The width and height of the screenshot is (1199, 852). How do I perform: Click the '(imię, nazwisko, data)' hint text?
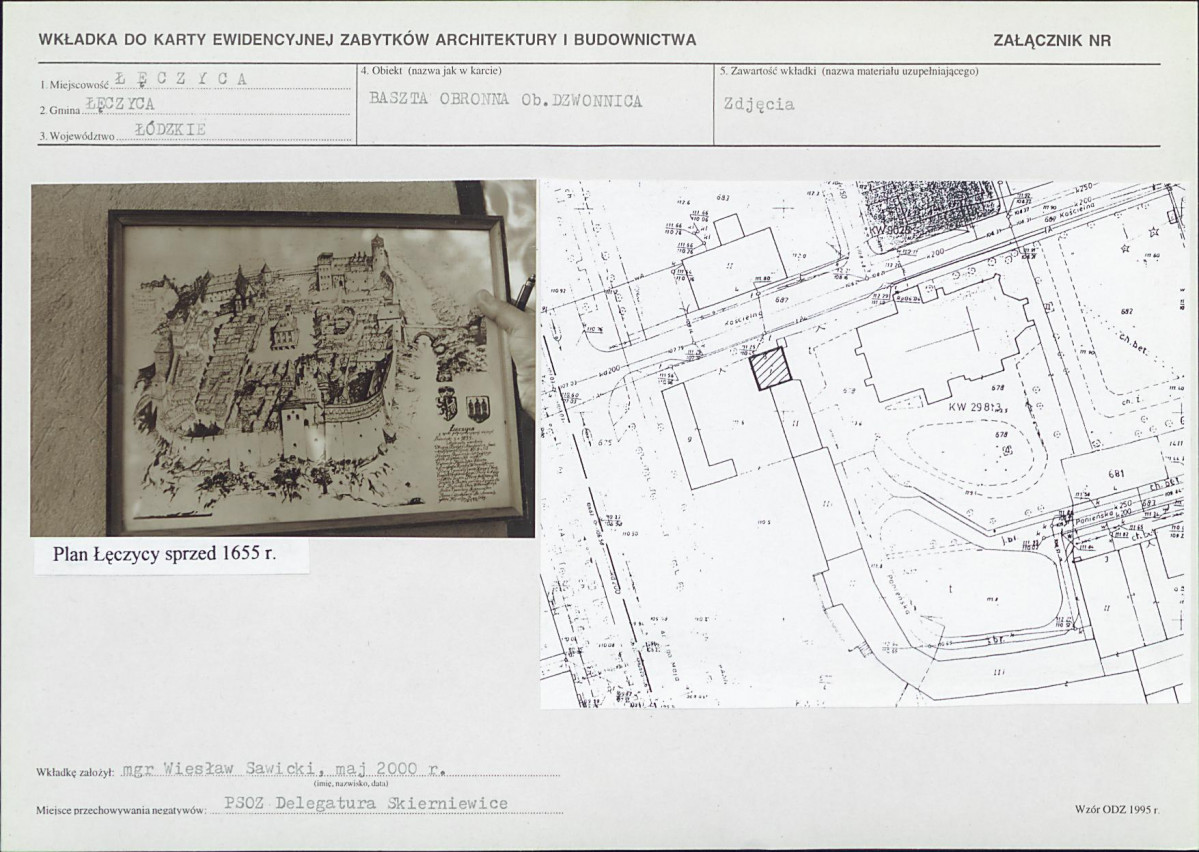[x=351, y=783]
